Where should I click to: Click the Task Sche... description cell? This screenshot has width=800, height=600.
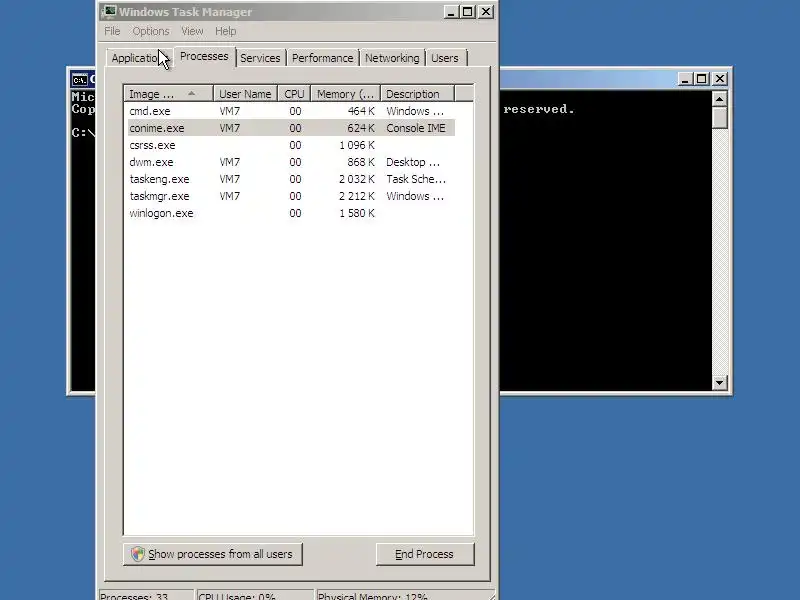[416, 179]
